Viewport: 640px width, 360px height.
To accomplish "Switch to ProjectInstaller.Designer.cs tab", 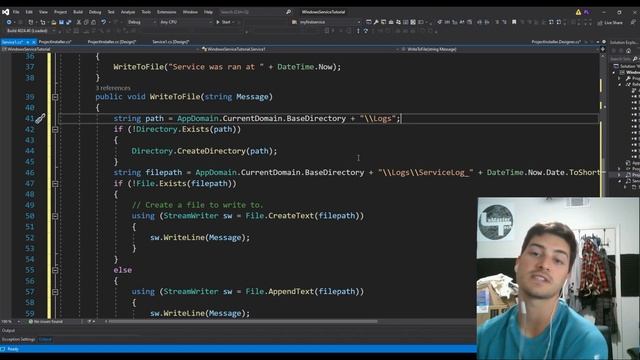I will coord(556,42).
